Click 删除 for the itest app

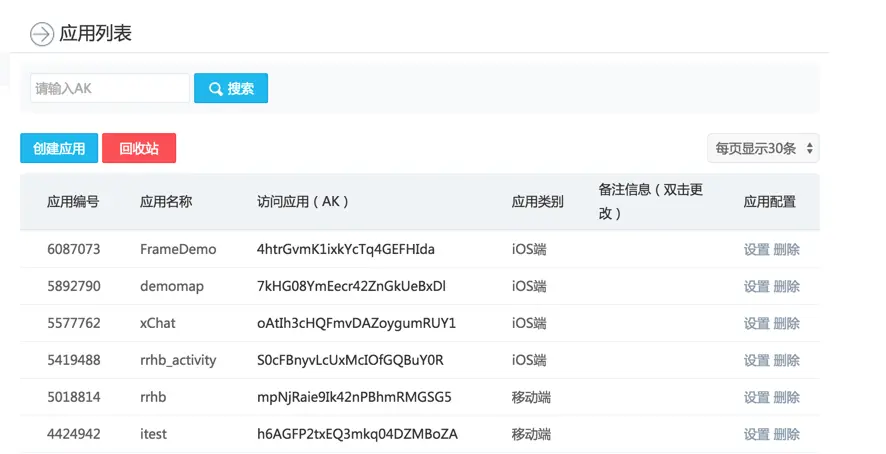[x=787, y=434]
